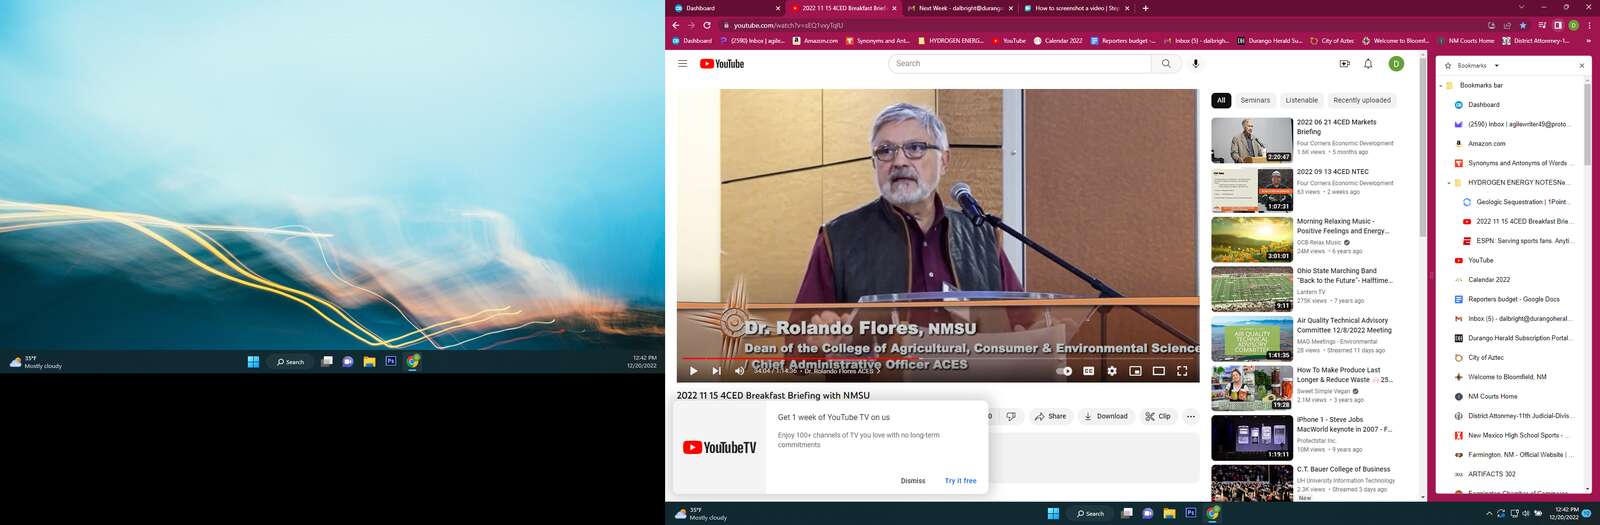The height and width of the screenshot is (525, 1600).
Task: Open File Explorer on the left monitor taskbar
Action: pos(369,362)
